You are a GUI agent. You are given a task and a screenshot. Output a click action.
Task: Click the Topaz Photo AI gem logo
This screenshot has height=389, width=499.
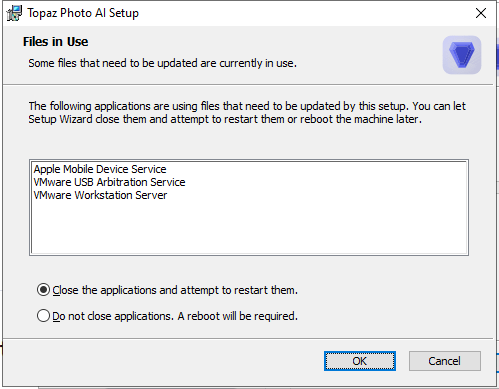click(x=462, y=55)
